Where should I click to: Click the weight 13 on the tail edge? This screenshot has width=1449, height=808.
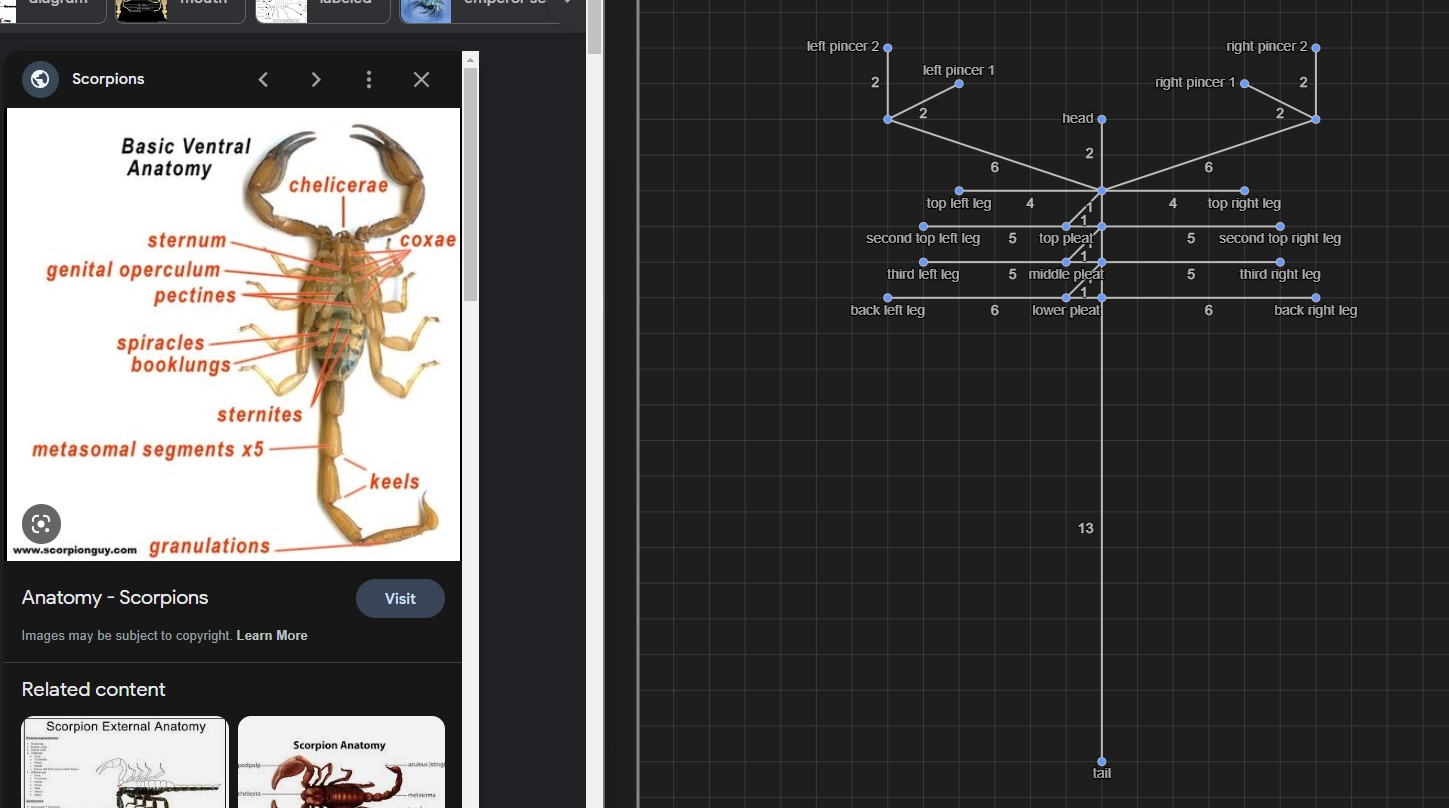pos(1086,528)
